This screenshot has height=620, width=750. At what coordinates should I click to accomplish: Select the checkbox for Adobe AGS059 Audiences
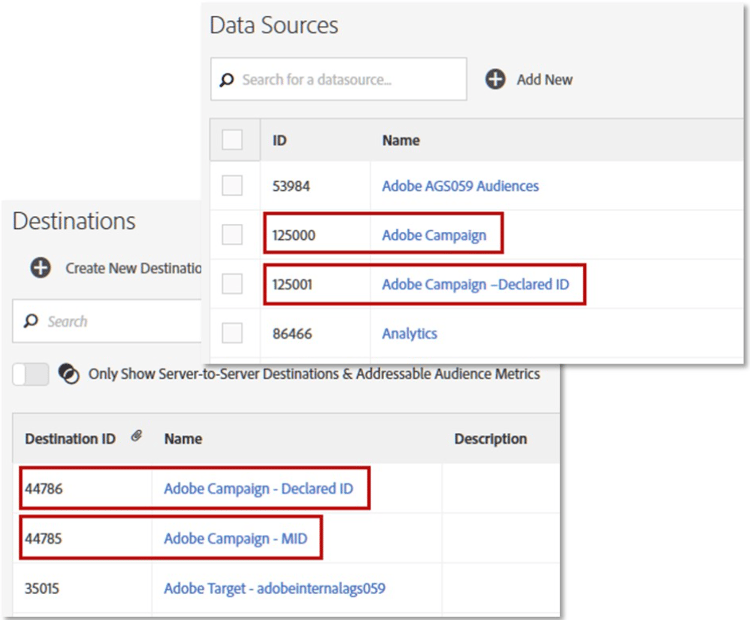[x=232, y=186]
